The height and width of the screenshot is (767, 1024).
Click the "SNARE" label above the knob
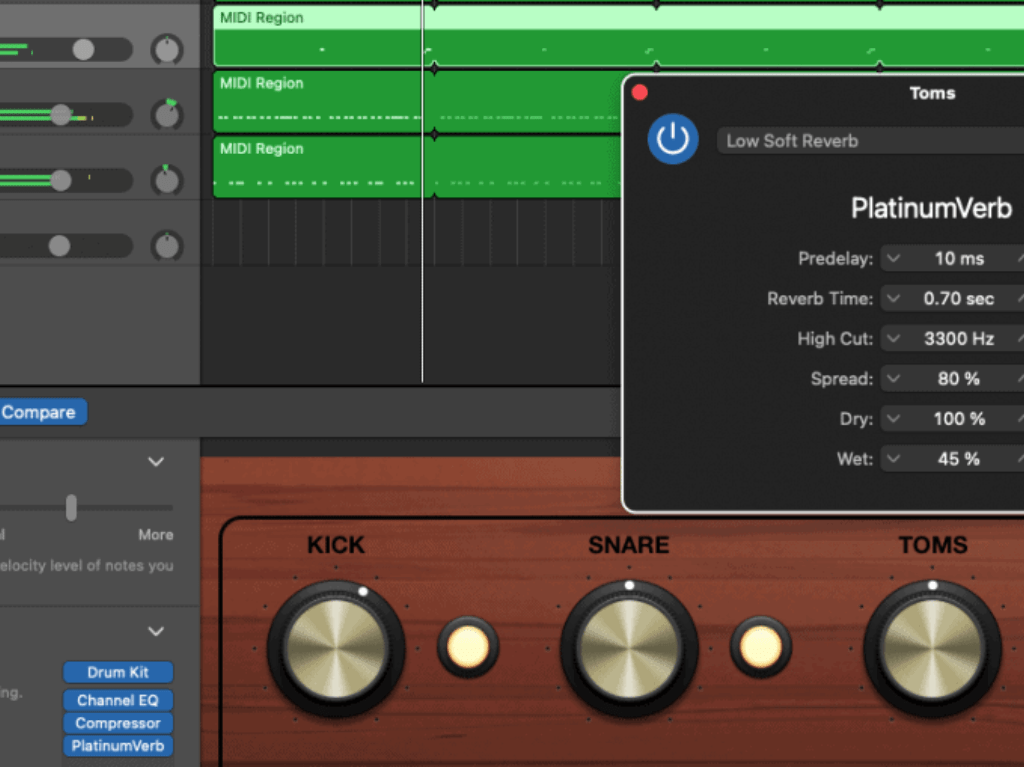(x=629, y=545)
